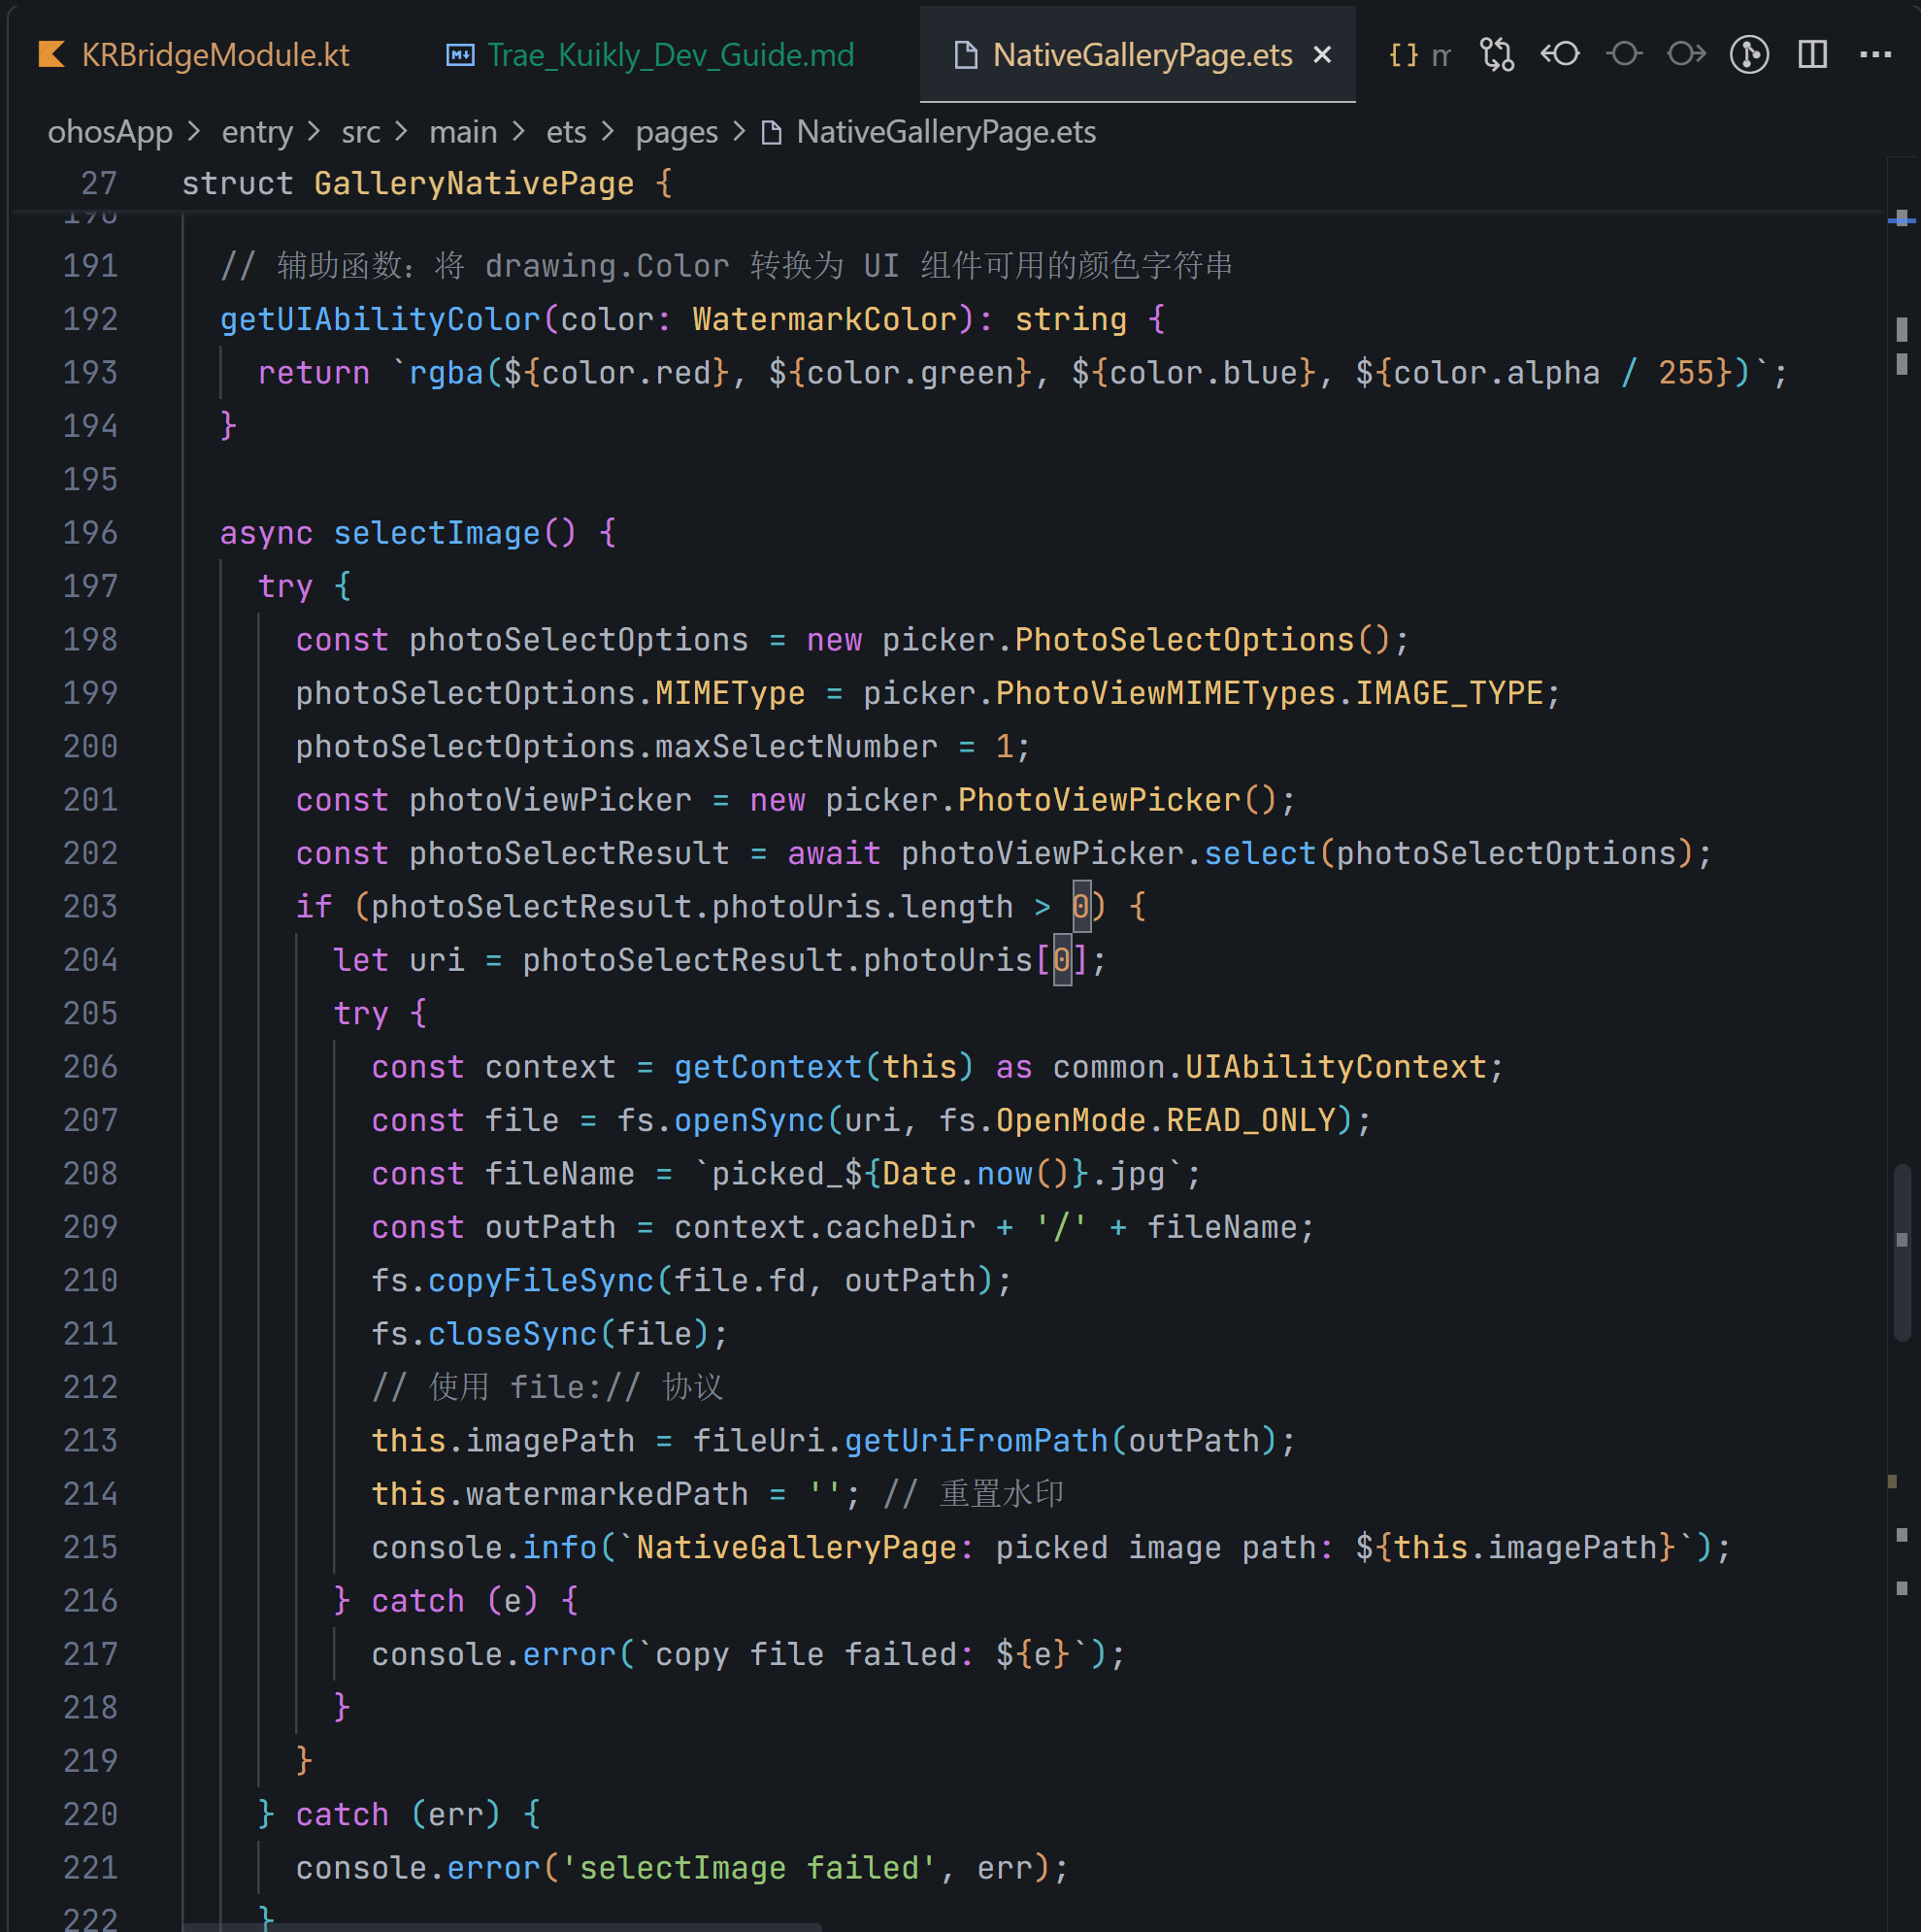Screen dimensions: 1921x1932
Task: Show the Git graph circular icon
Action: [1749, 54]
